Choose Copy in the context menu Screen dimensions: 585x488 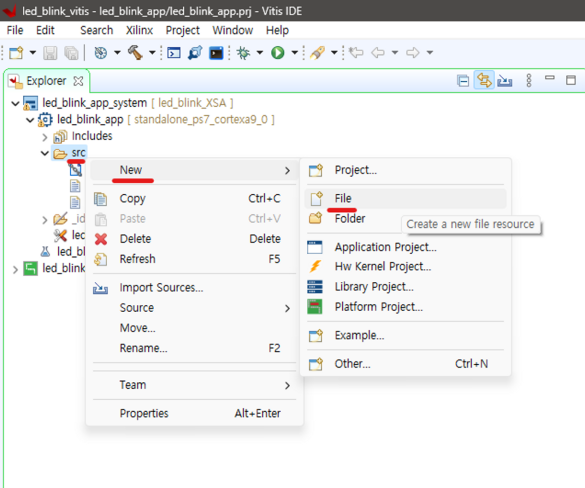(194, 199)
